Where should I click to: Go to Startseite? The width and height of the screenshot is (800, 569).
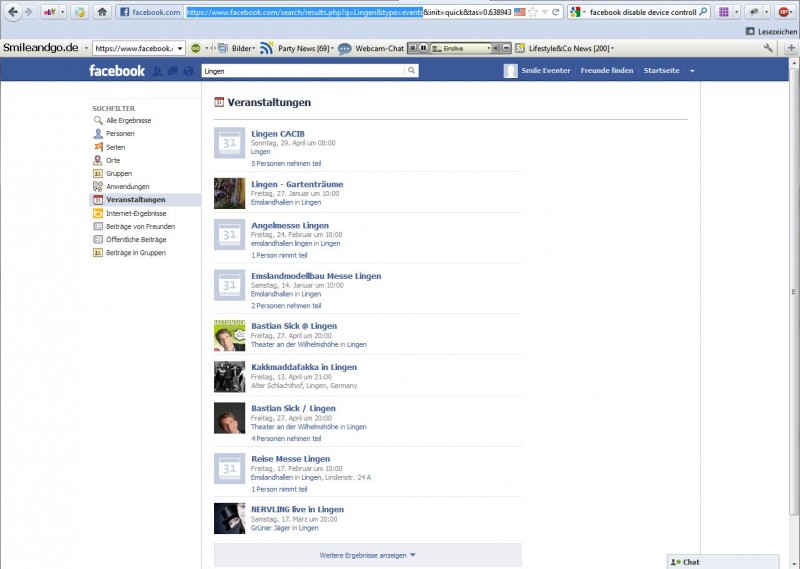[x=661, y=70]
